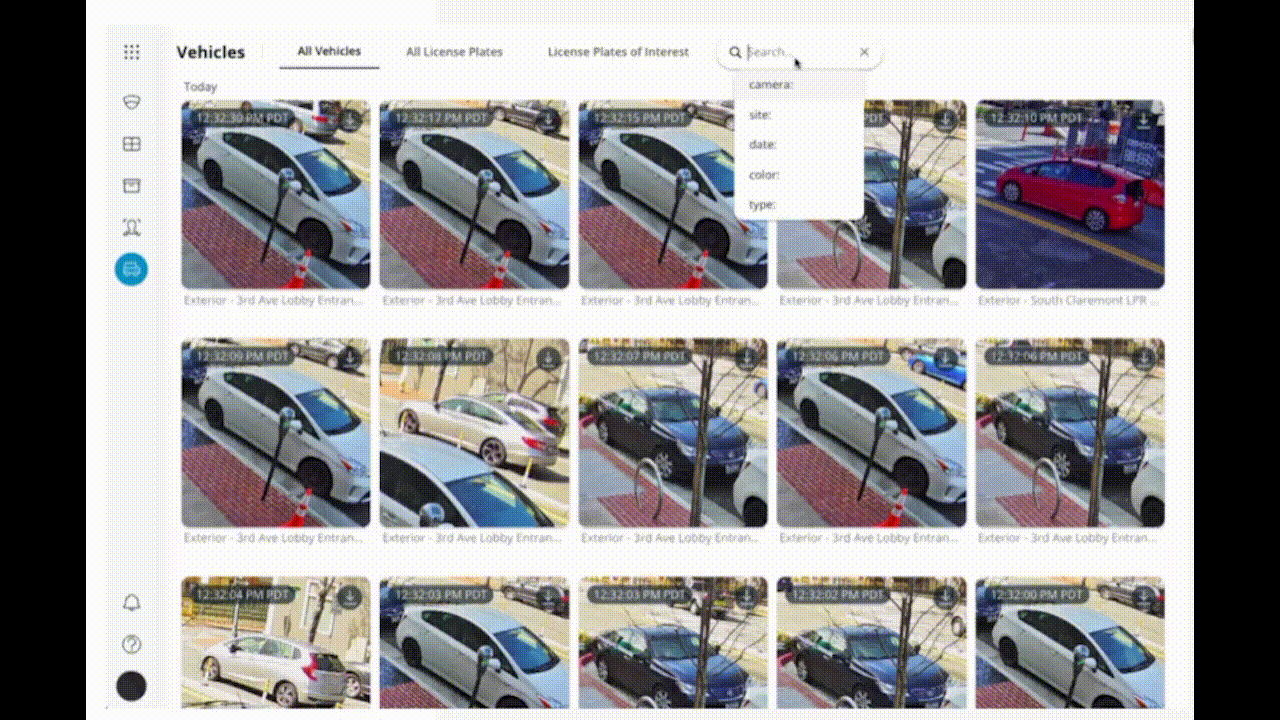Download the 12:32:07 PM vehicle image
The height and width of the screenshot is (720, 1280).
[747, 358]
